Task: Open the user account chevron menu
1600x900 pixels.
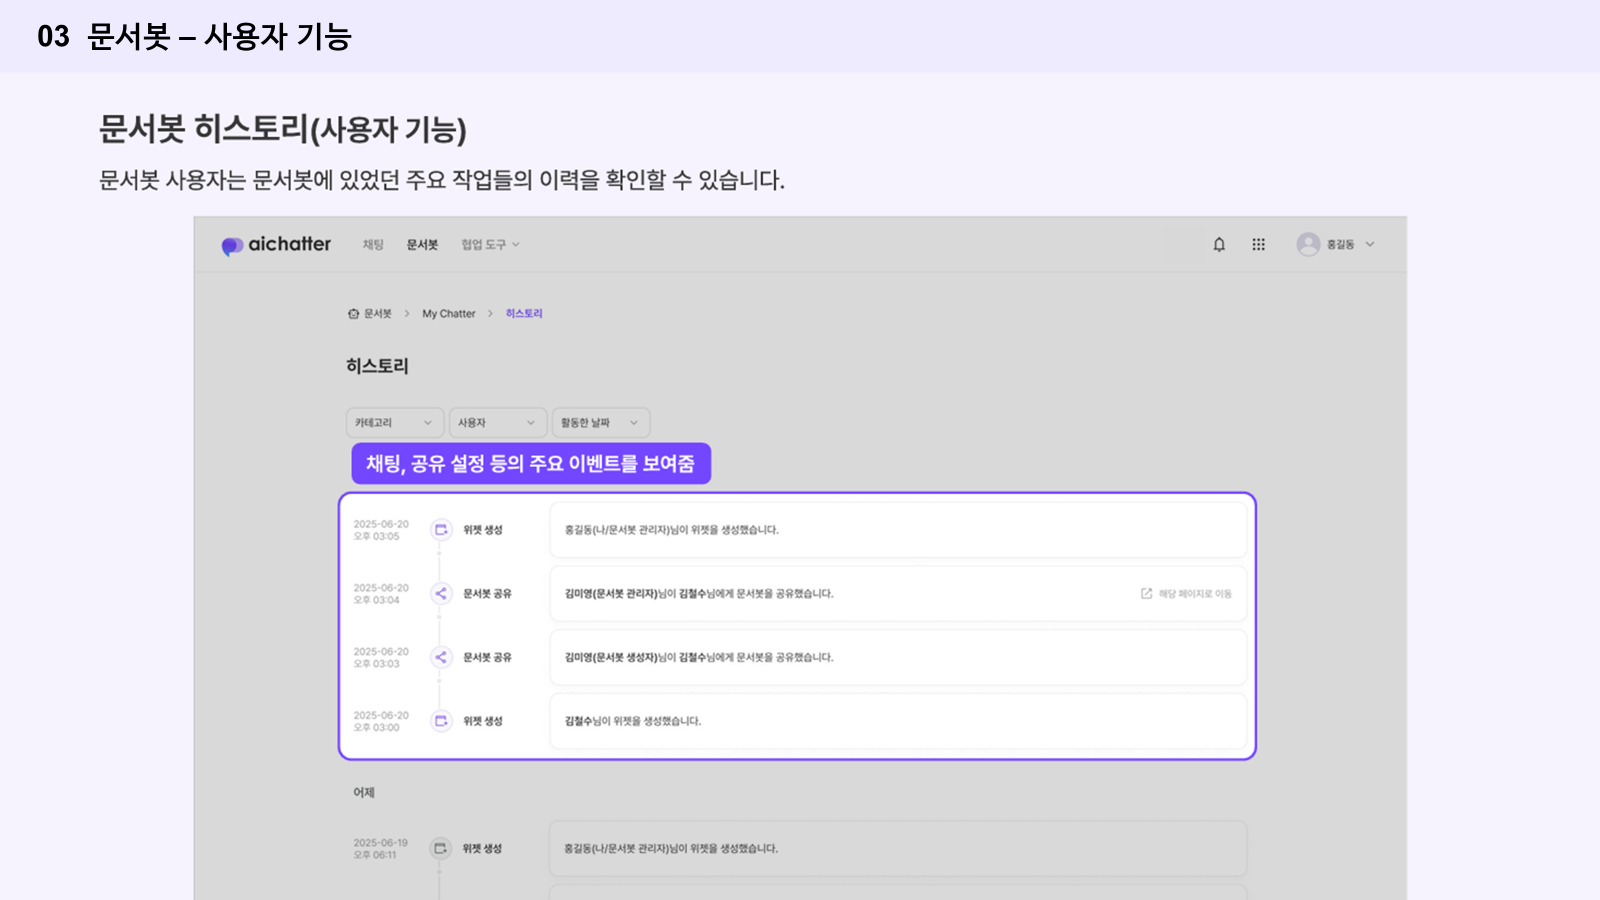Action: tap(1370, 245)
